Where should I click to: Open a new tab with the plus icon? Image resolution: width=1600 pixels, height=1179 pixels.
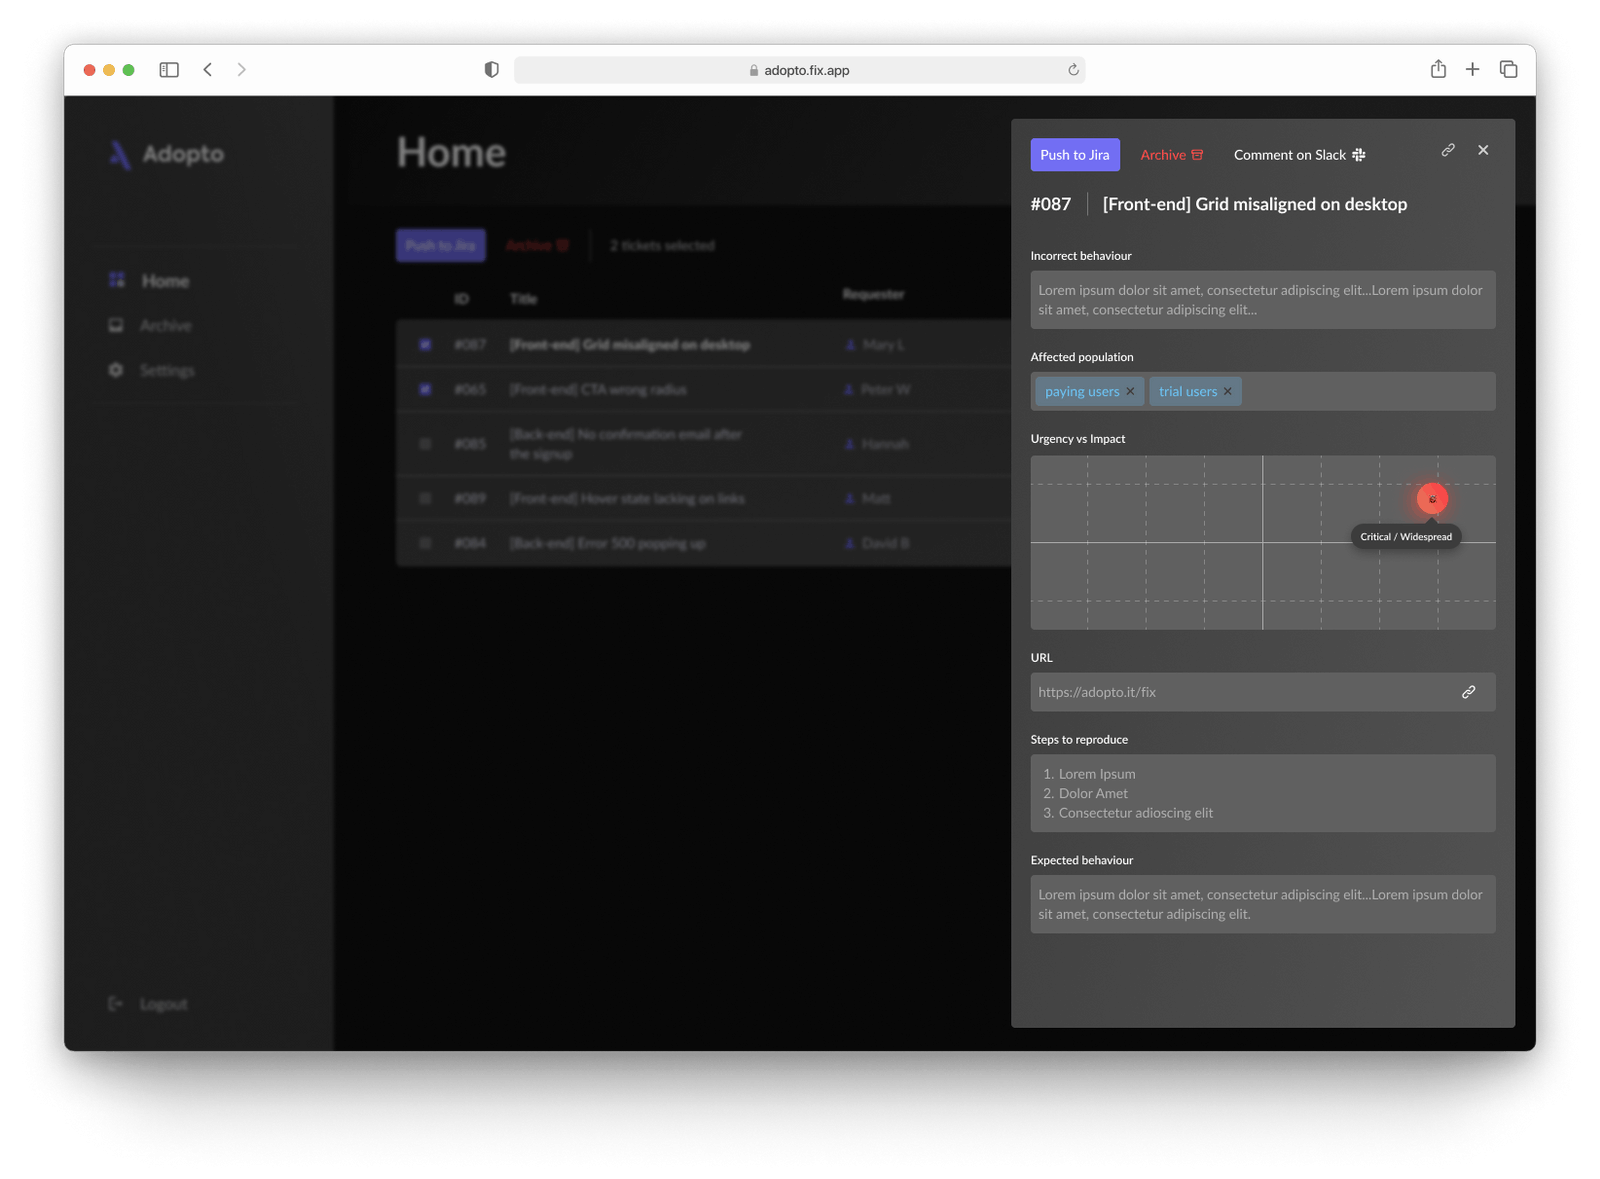[x=1473, y=69]
